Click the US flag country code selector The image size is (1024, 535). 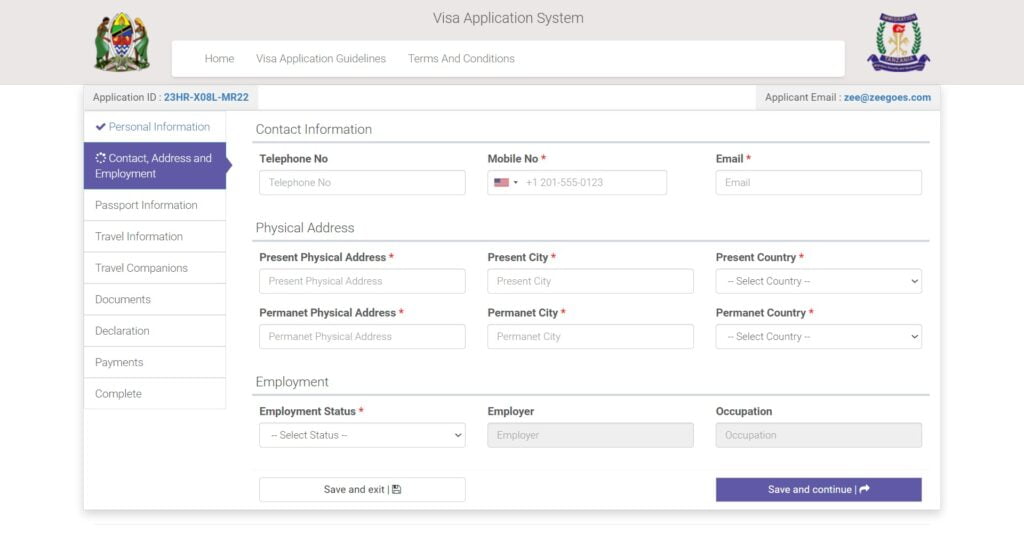506,183
